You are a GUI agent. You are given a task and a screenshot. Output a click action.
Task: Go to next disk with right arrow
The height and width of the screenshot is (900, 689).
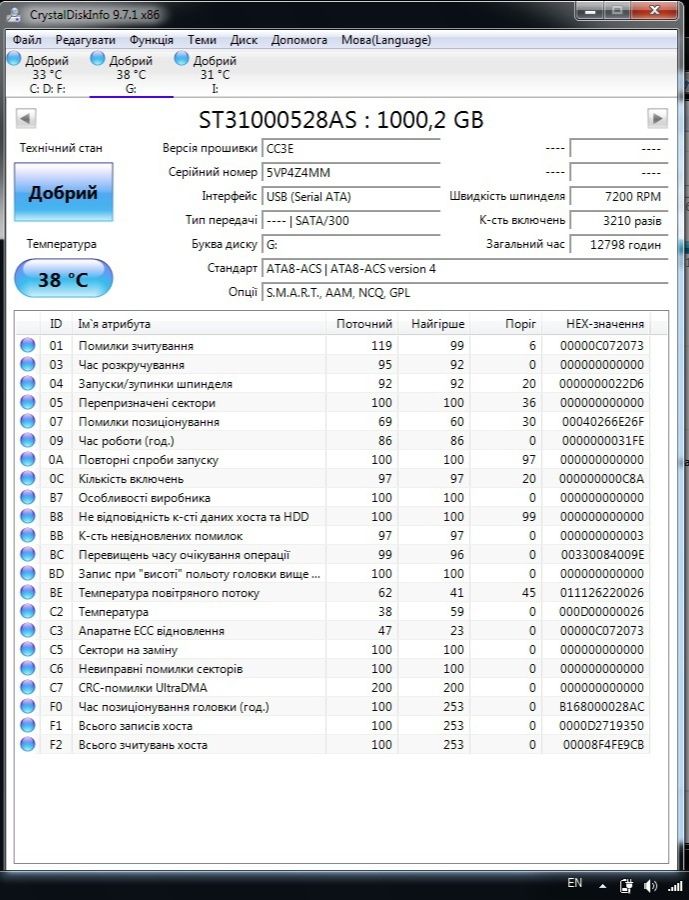(x=657, y=119)
